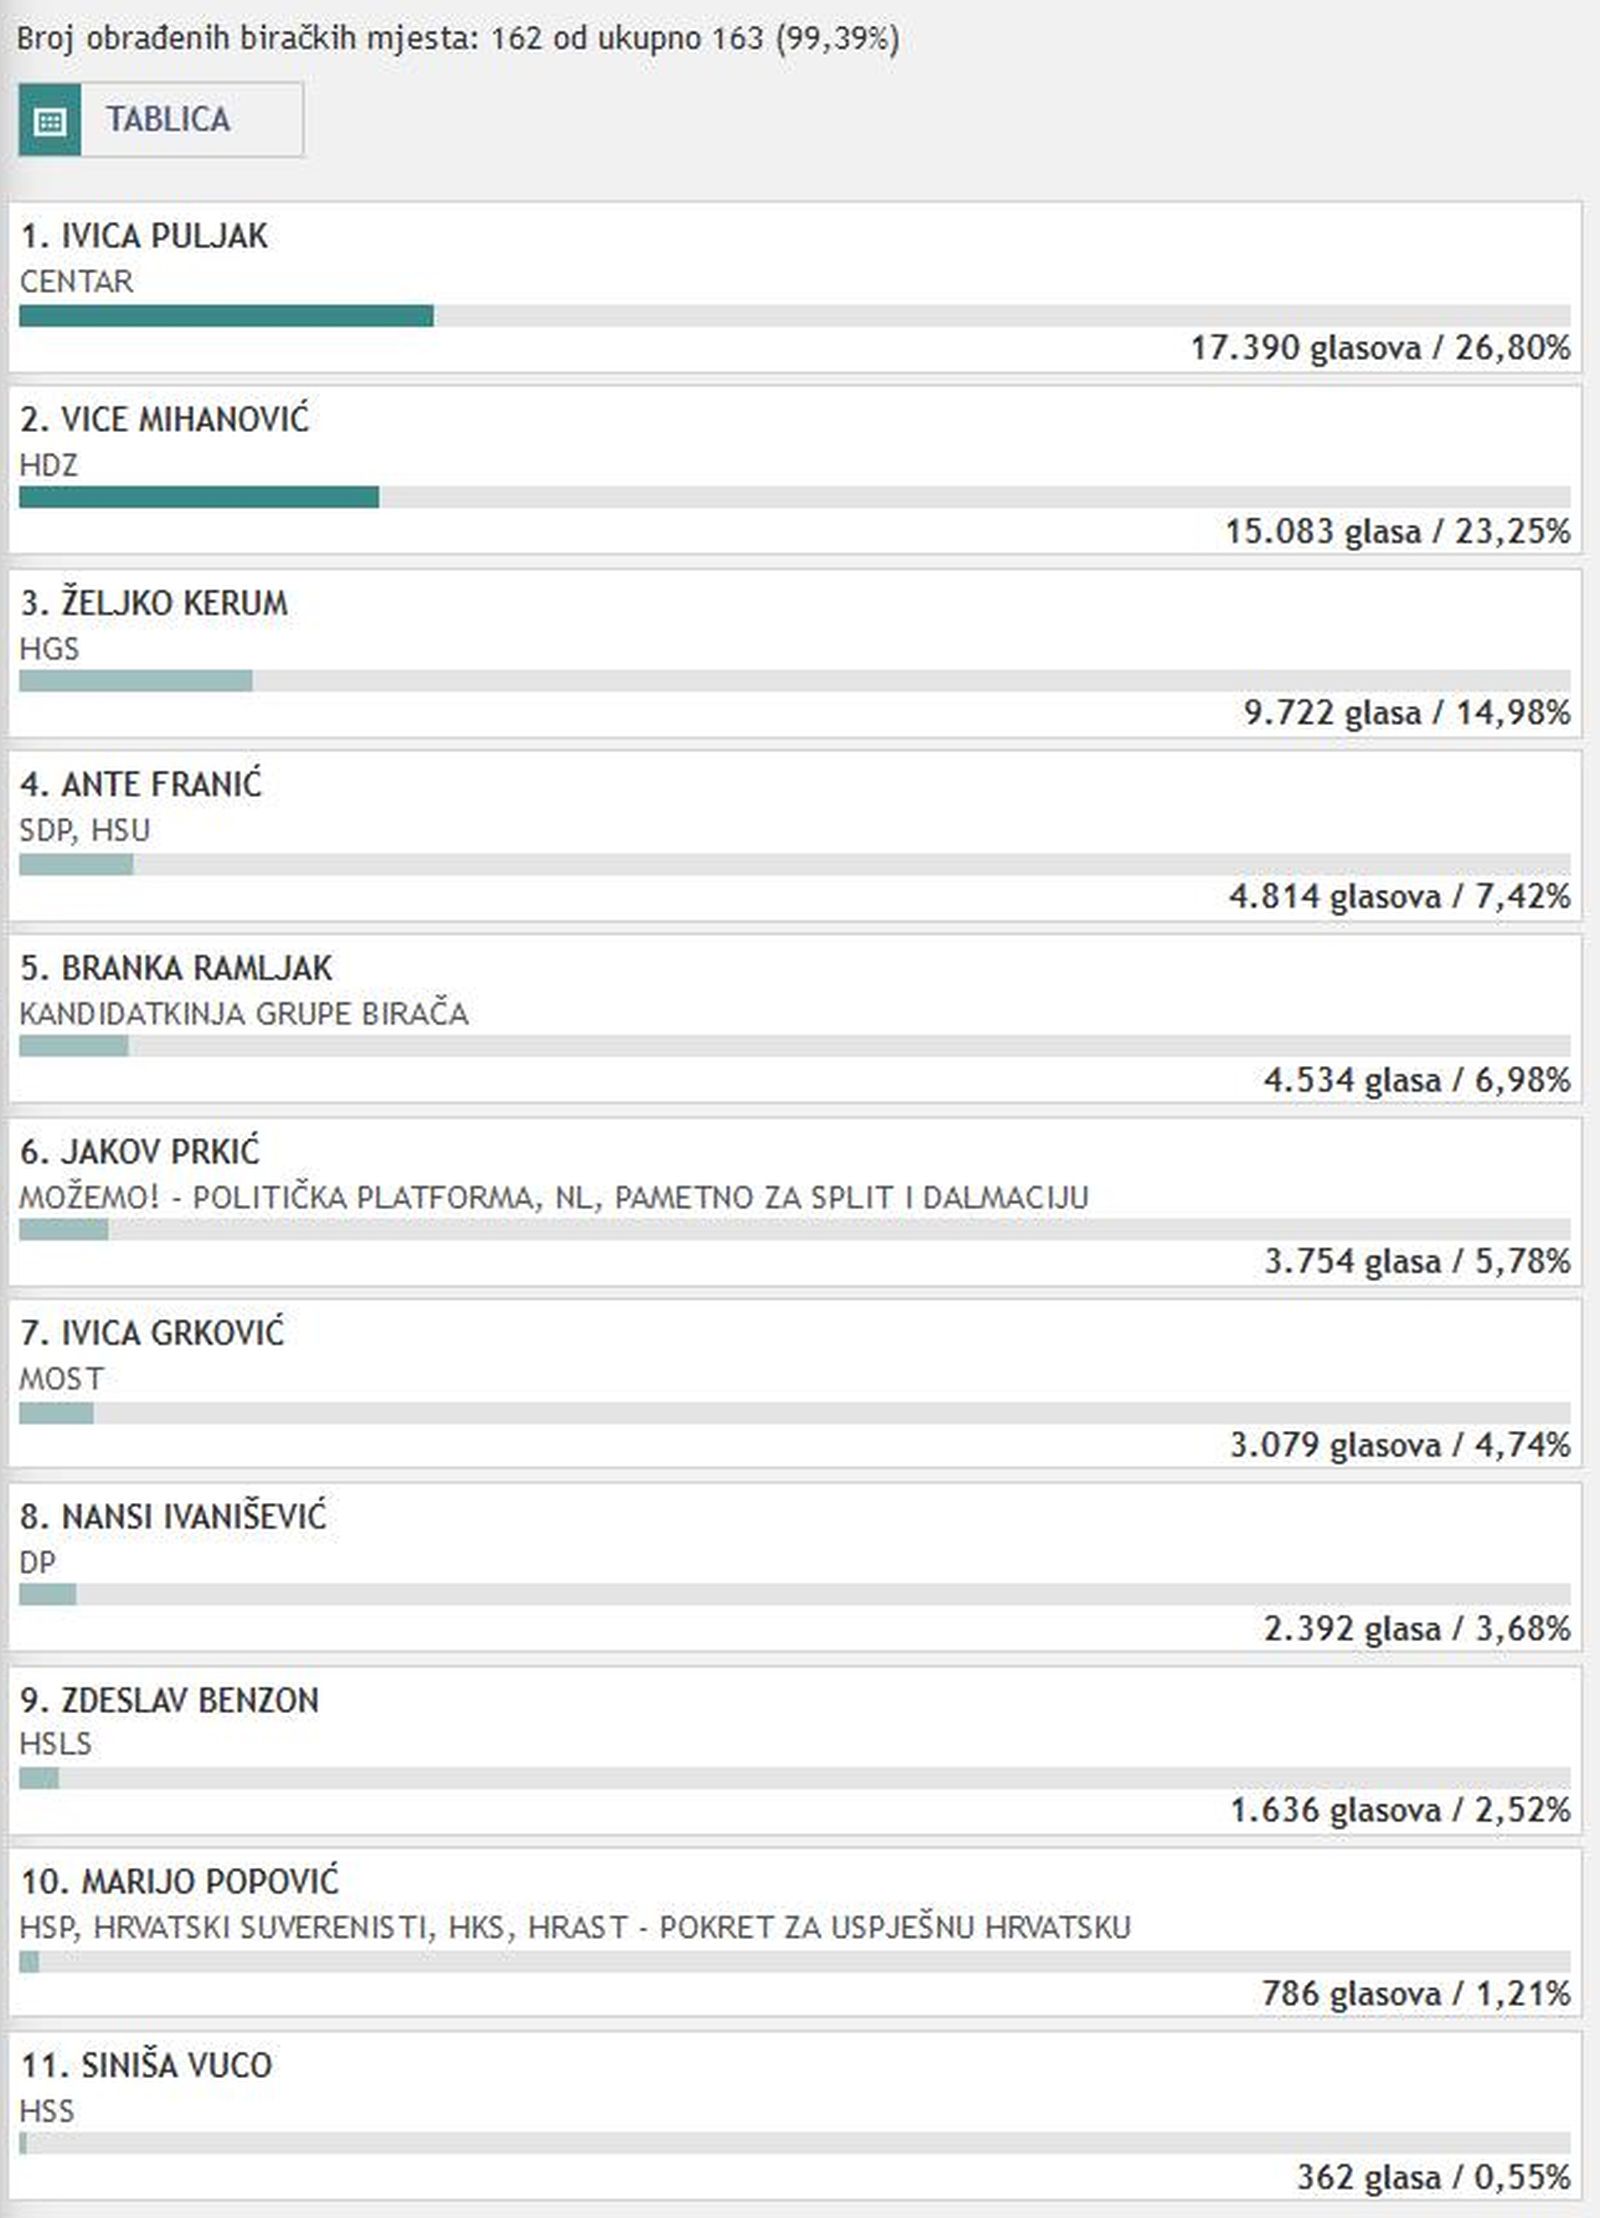Select the Ante Franić candidate entry
The image size is (1600, 2218).
click(x=795, y=837)
